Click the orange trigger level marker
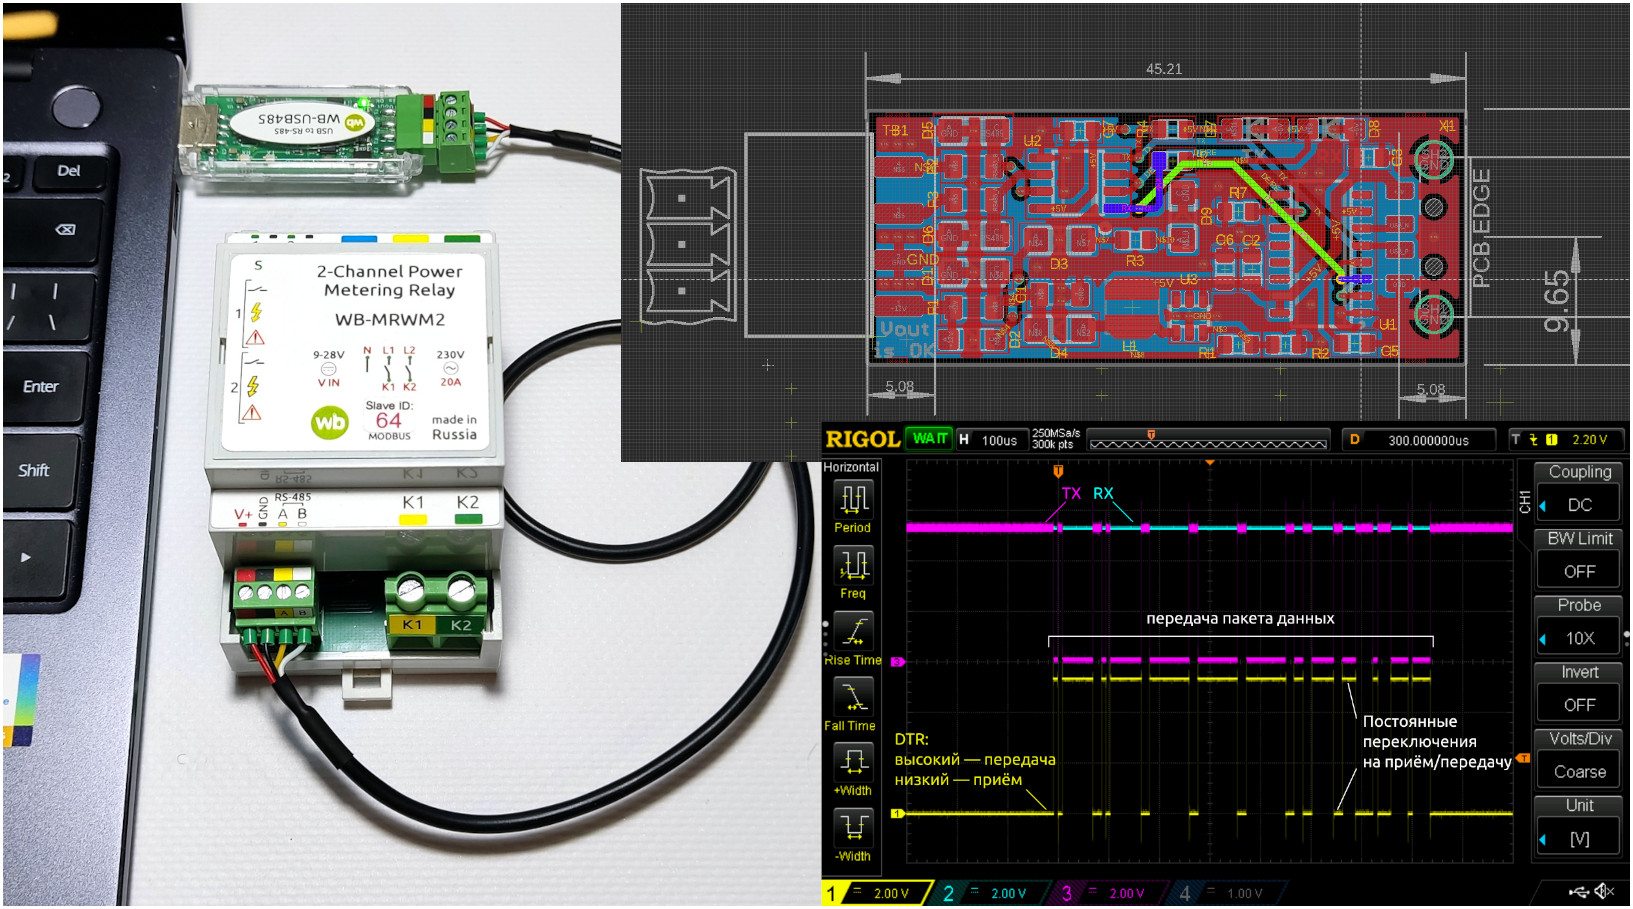This screenshot has width=1633, height=909. (1523, 758)
